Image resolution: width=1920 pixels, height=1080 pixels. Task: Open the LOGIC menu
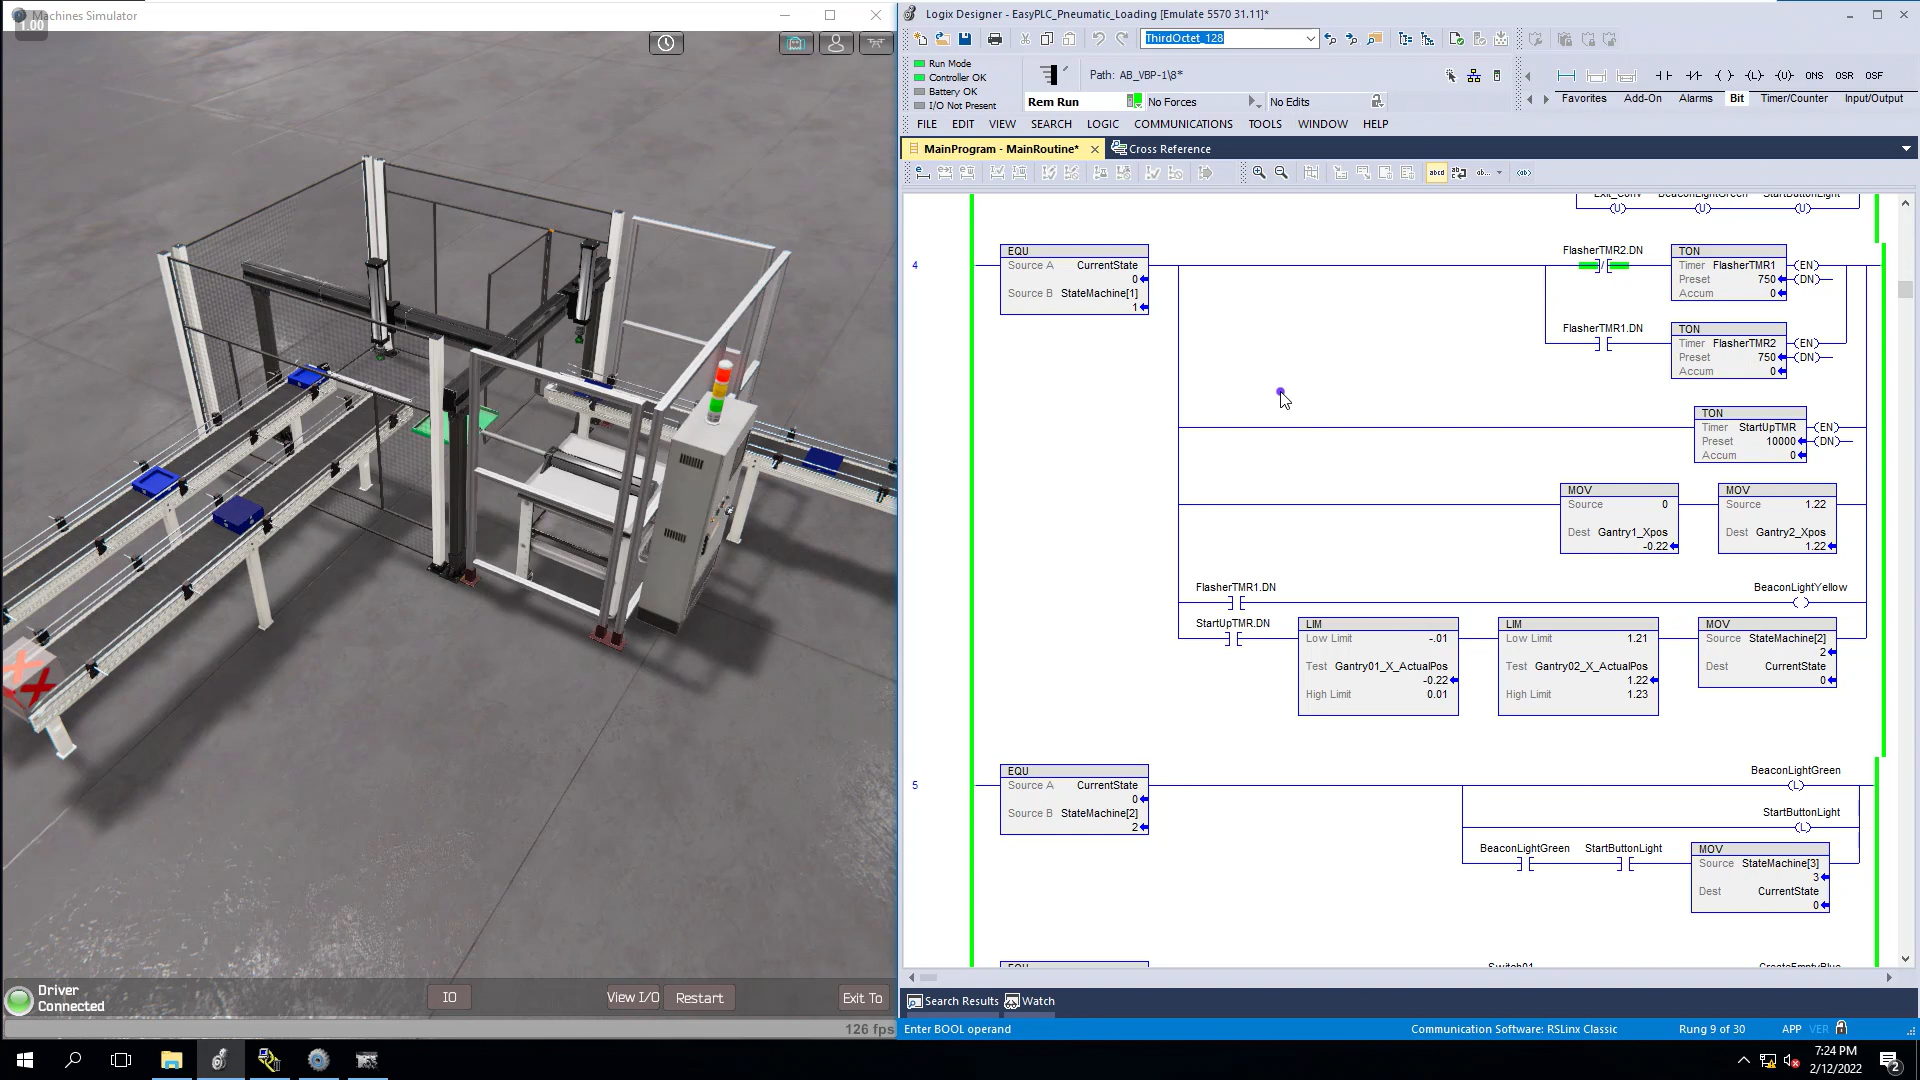(1103, 124)
